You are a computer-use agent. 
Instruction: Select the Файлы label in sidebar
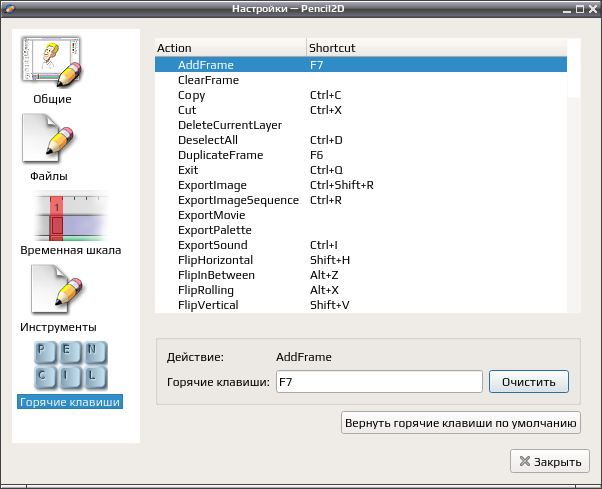point(49,176)
